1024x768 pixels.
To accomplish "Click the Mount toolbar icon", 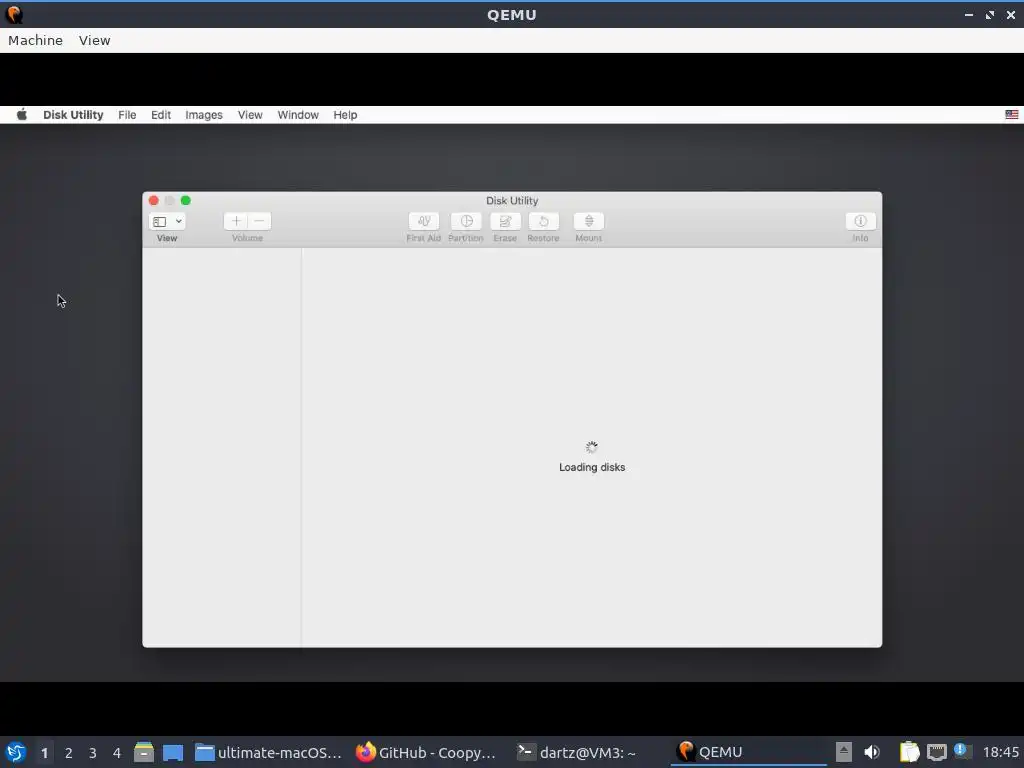I will tap(589, 221).
